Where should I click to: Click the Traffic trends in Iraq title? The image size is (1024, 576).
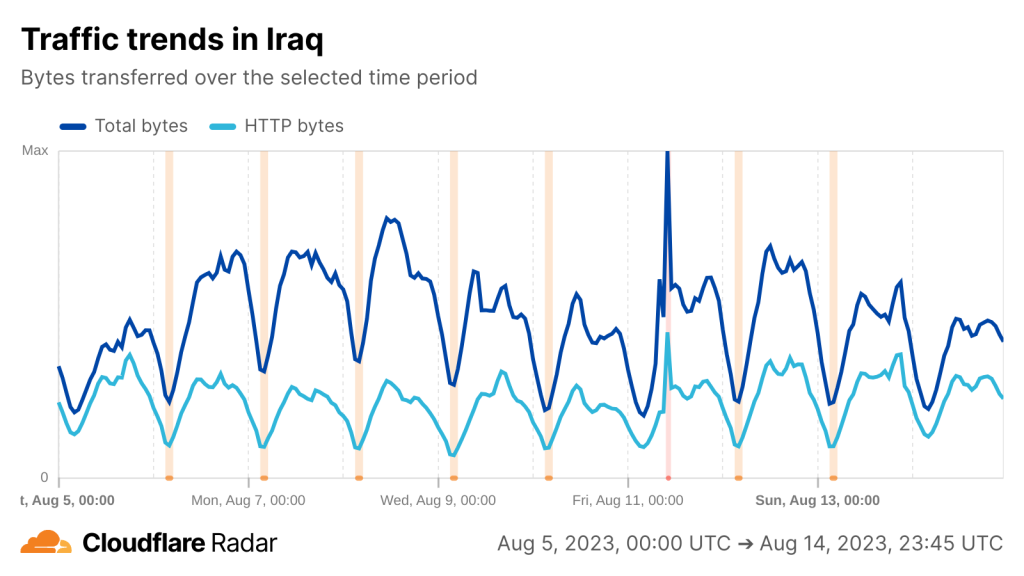tap(172, 40)
